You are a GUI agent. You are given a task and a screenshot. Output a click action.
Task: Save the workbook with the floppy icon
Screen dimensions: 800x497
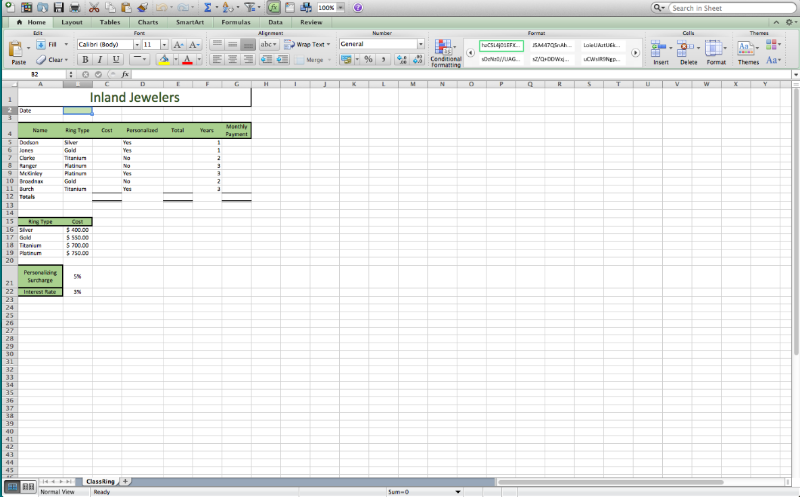click(58, 7)
